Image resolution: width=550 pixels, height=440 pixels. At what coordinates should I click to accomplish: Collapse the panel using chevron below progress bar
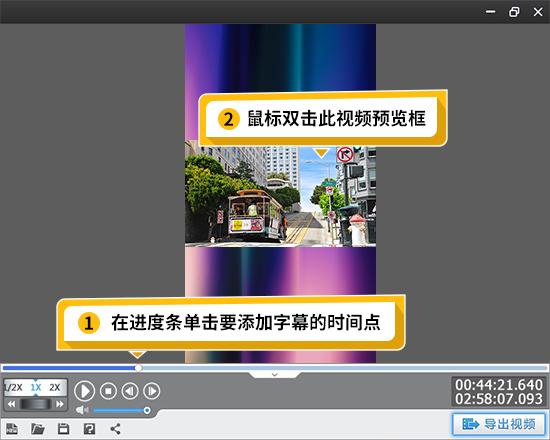click(x=275, y=375)
